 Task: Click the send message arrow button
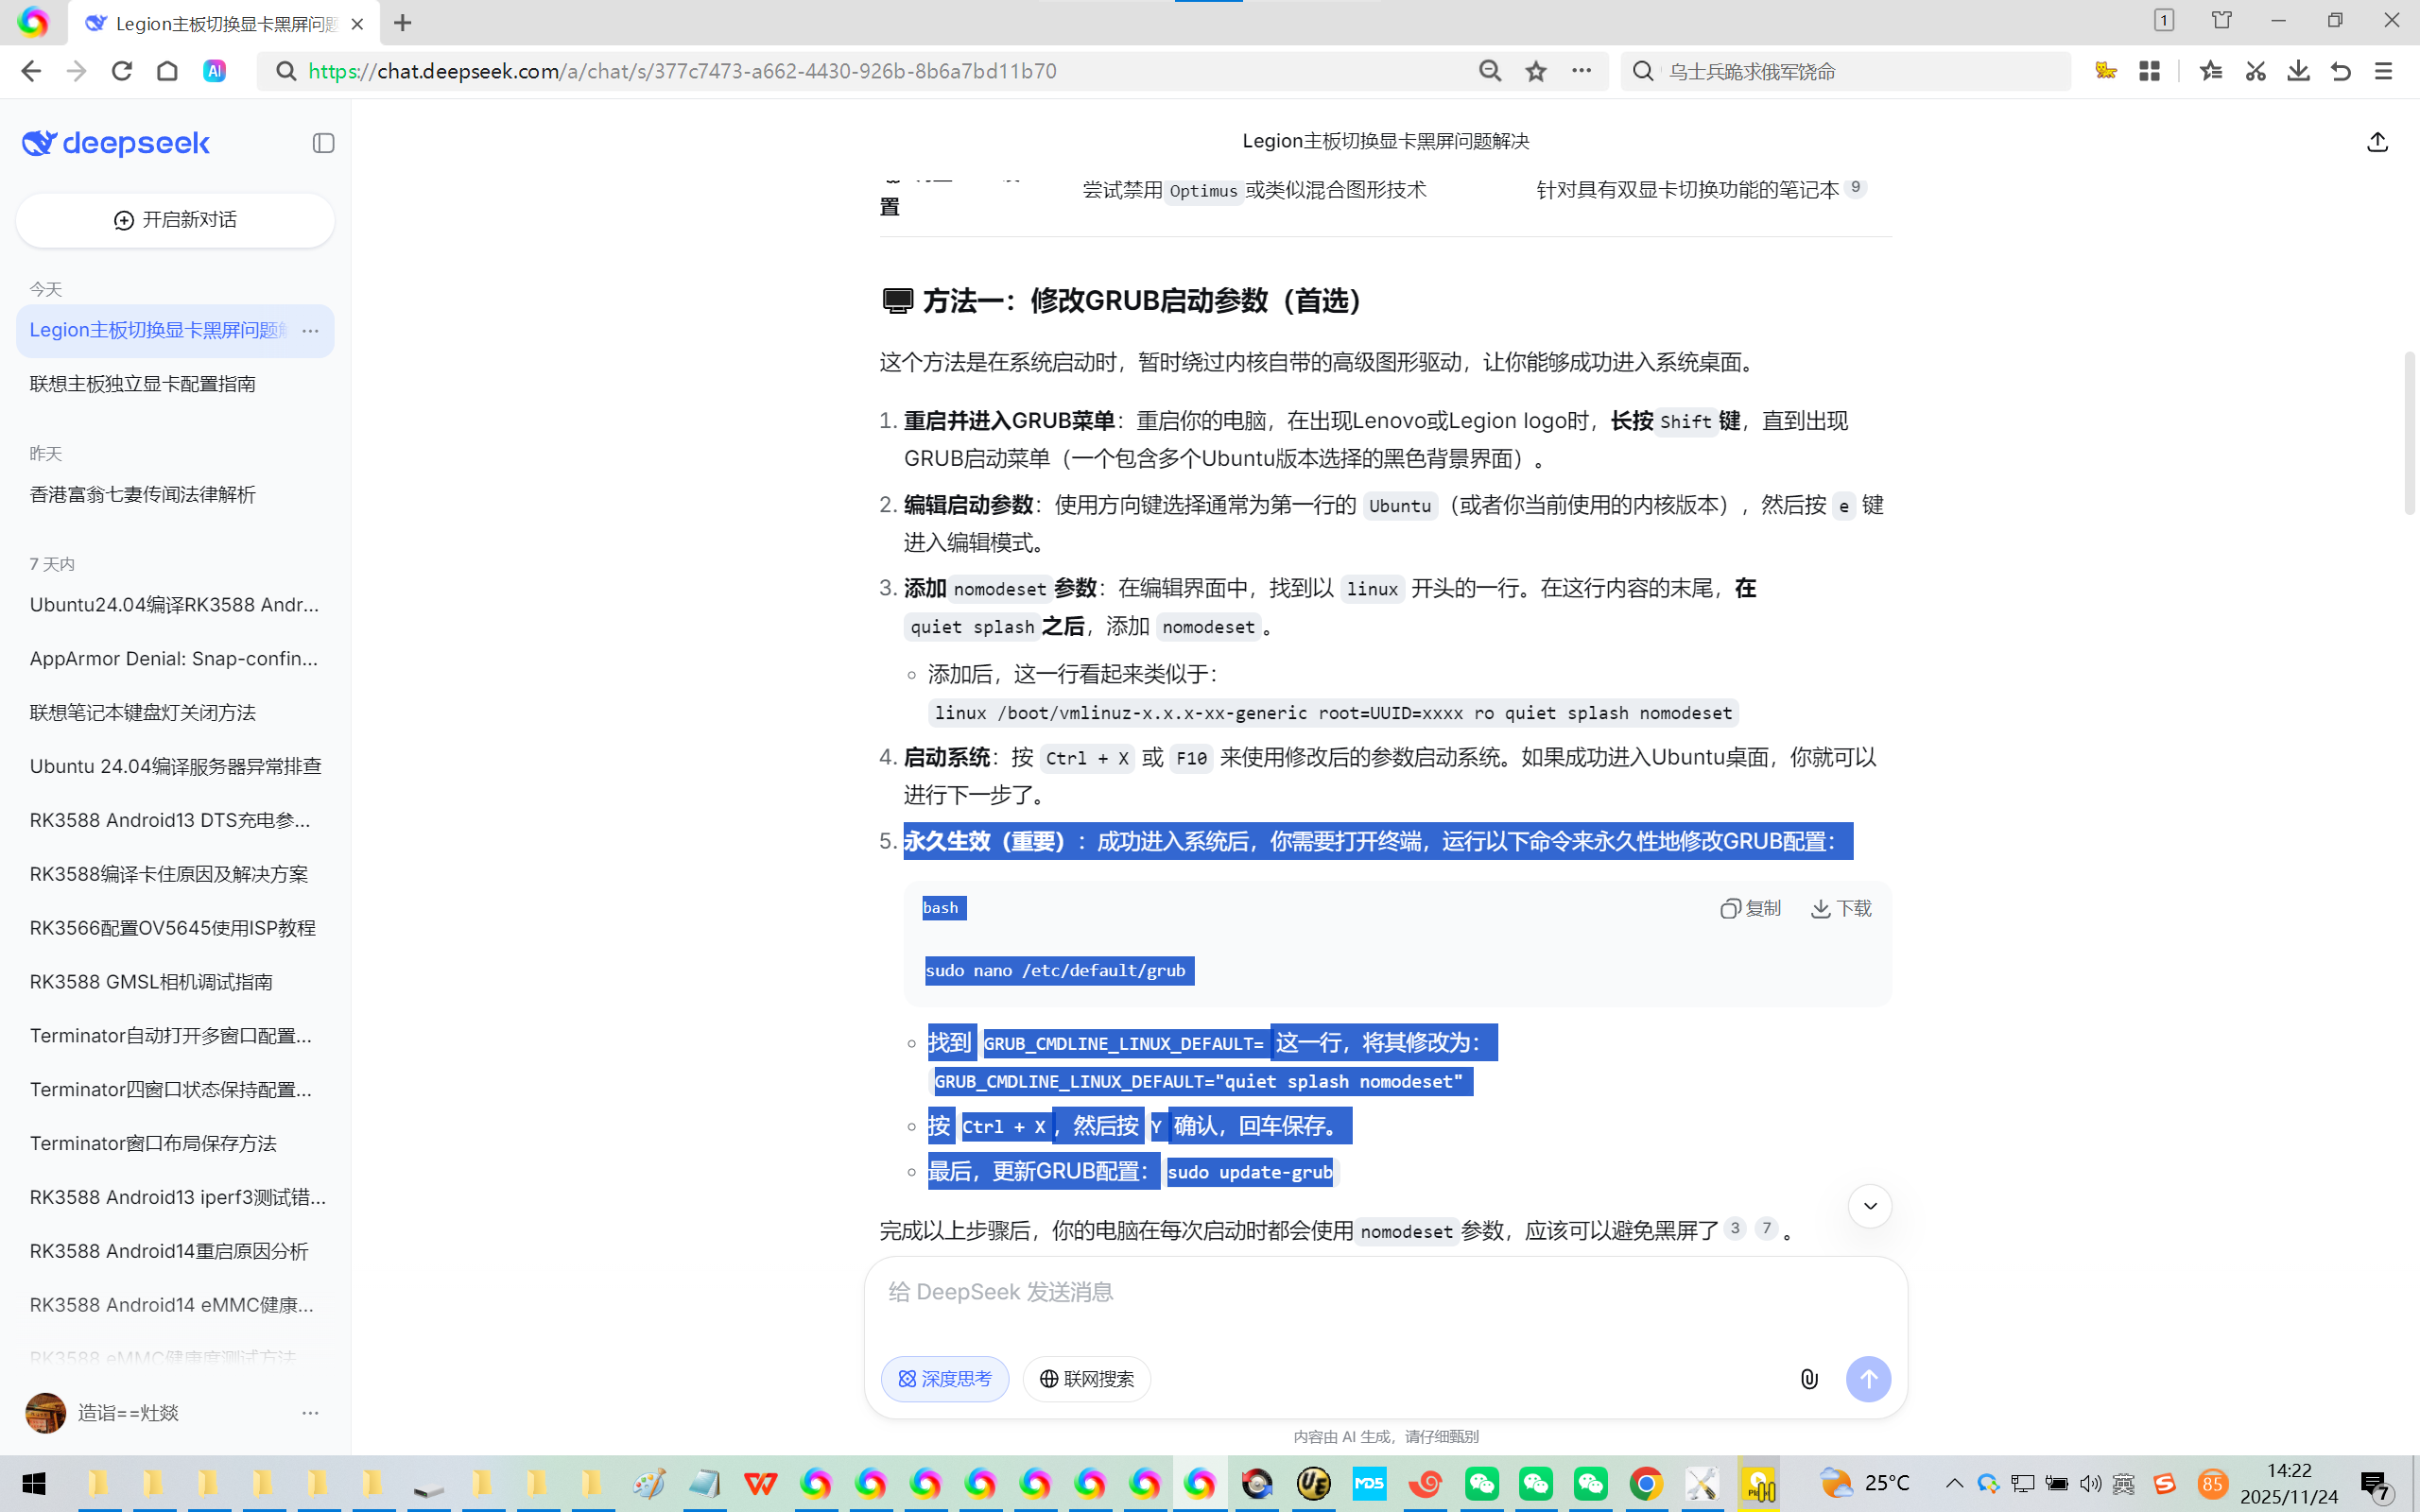tap(1867, 1379)
